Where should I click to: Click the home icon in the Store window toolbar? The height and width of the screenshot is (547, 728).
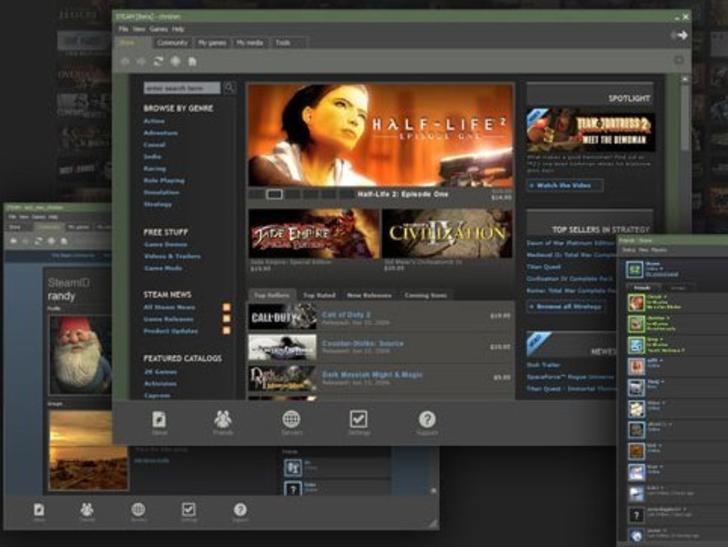pyautogui.click(x=192, y=61)
